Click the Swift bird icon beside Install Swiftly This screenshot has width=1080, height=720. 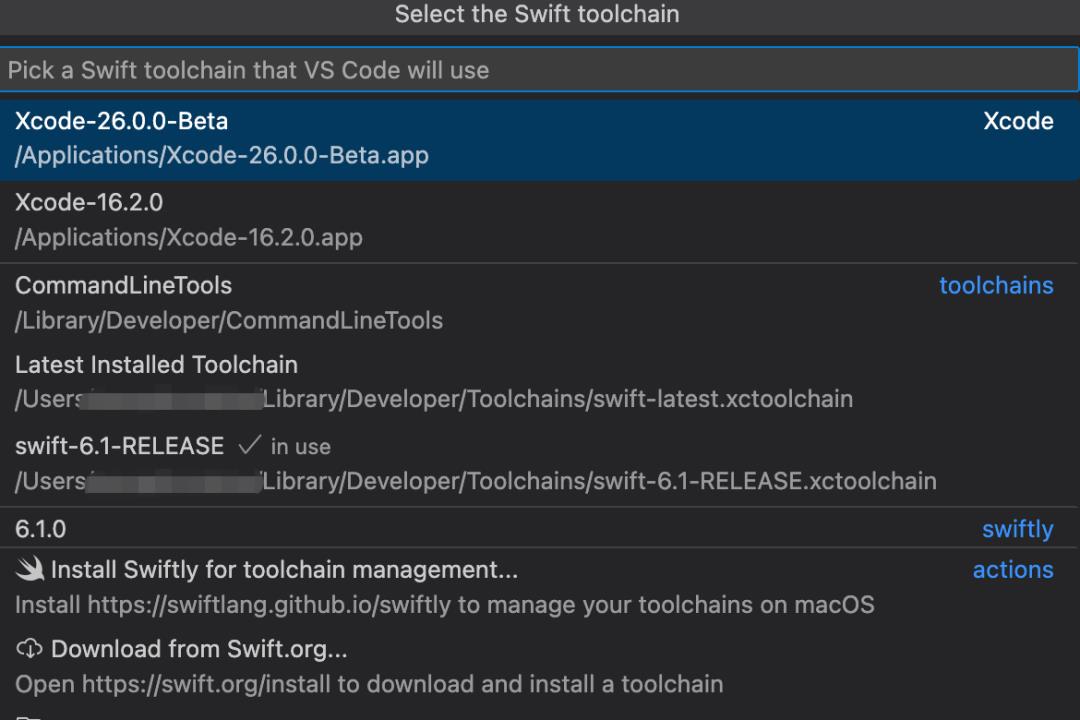tap(30, 569)
